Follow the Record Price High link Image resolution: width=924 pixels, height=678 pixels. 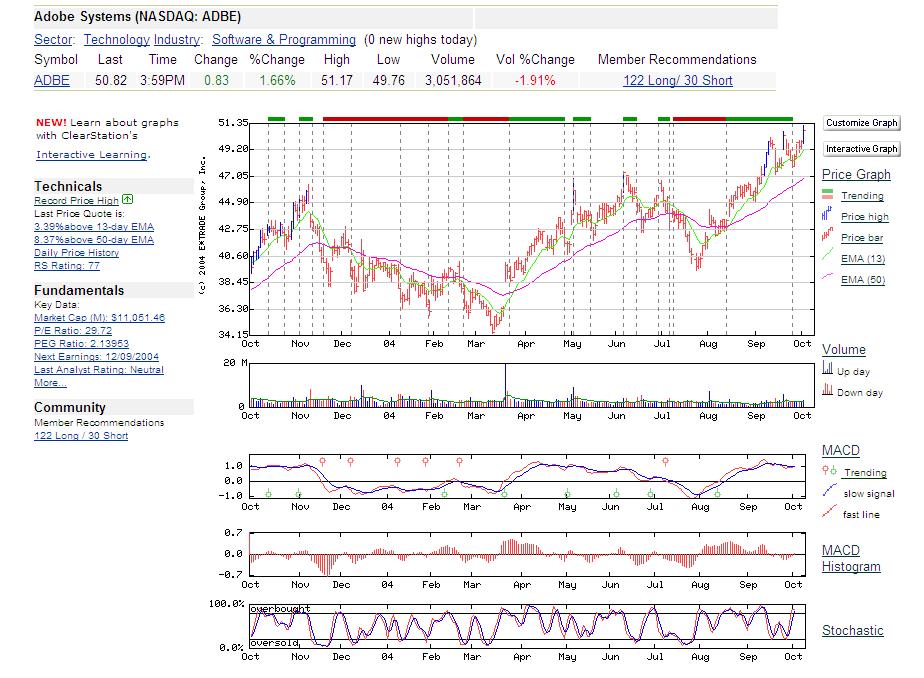[77, 200]
